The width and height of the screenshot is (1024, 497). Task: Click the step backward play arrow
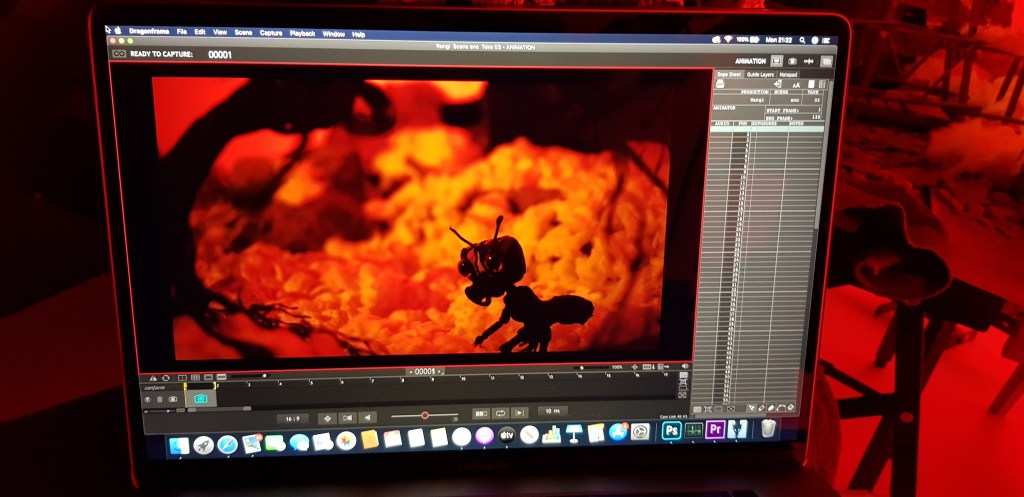coord(368,417)
